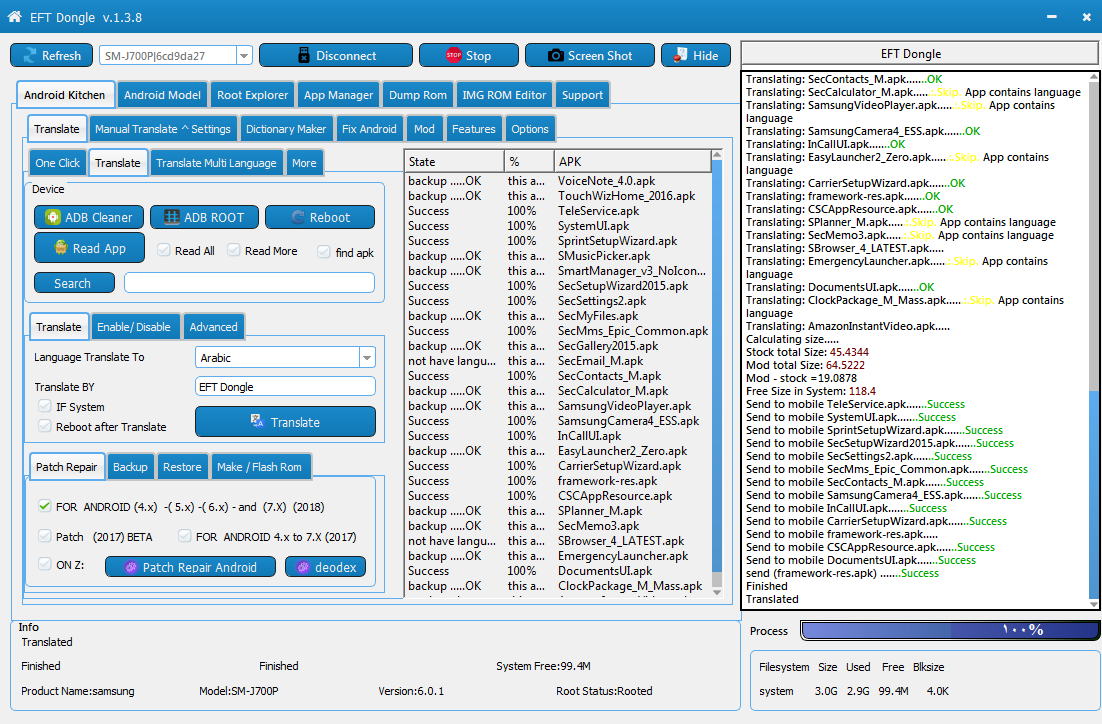This screenshot has height=724, width=1102.
Task: Check FOR ANDROID 4.x to 7.X (2017)
Action: (185, 536)
